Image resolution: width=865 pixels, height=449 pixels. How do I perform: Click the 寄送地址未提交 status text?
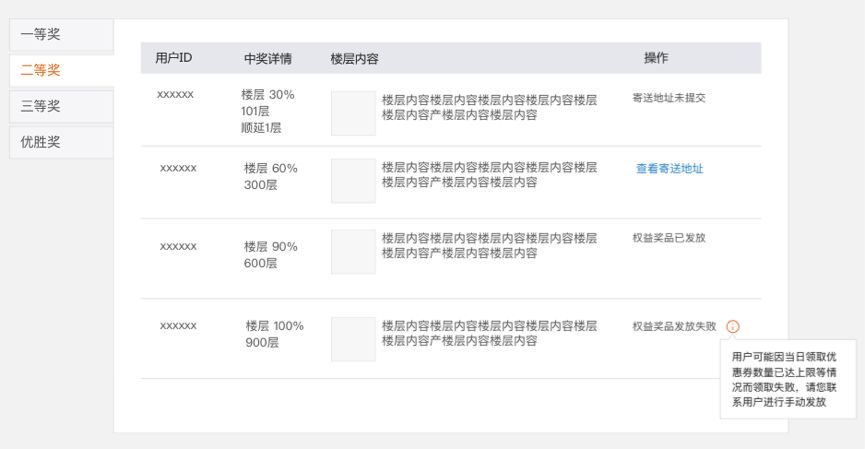[x=669, y=98]
